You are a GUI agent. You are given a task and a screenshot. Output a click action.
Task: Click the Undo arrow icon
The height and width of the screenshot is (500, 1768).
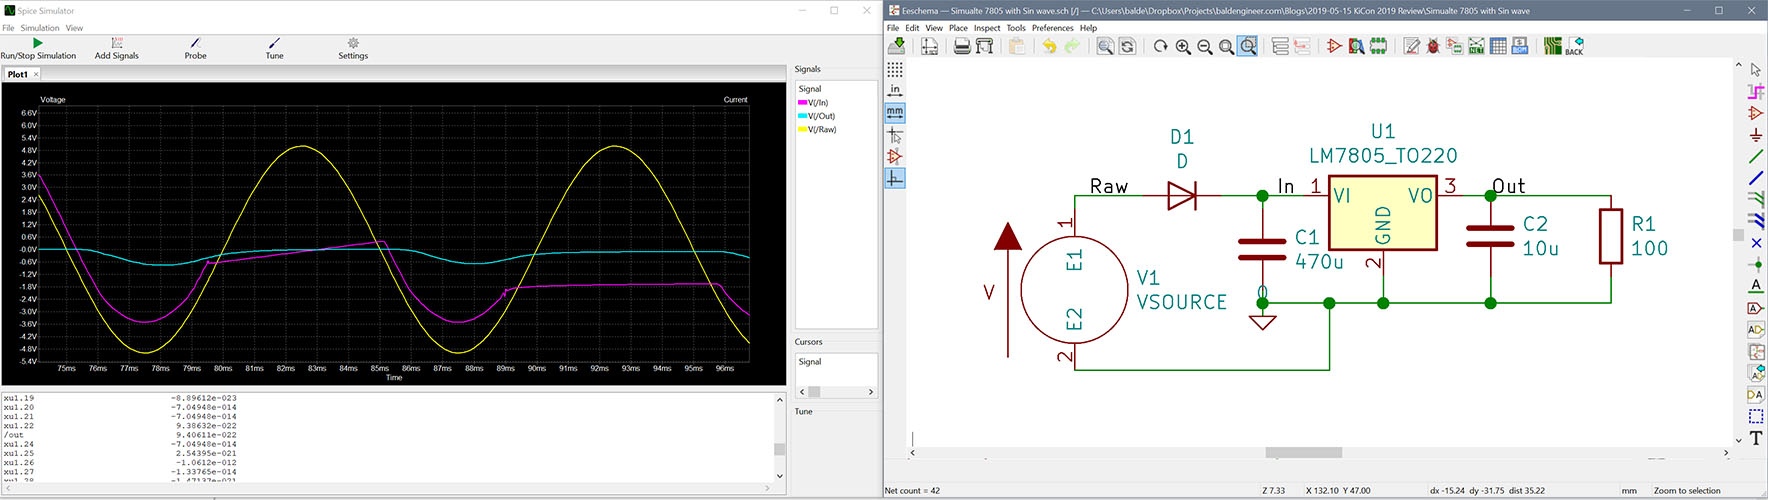(x=1049, y=46)
